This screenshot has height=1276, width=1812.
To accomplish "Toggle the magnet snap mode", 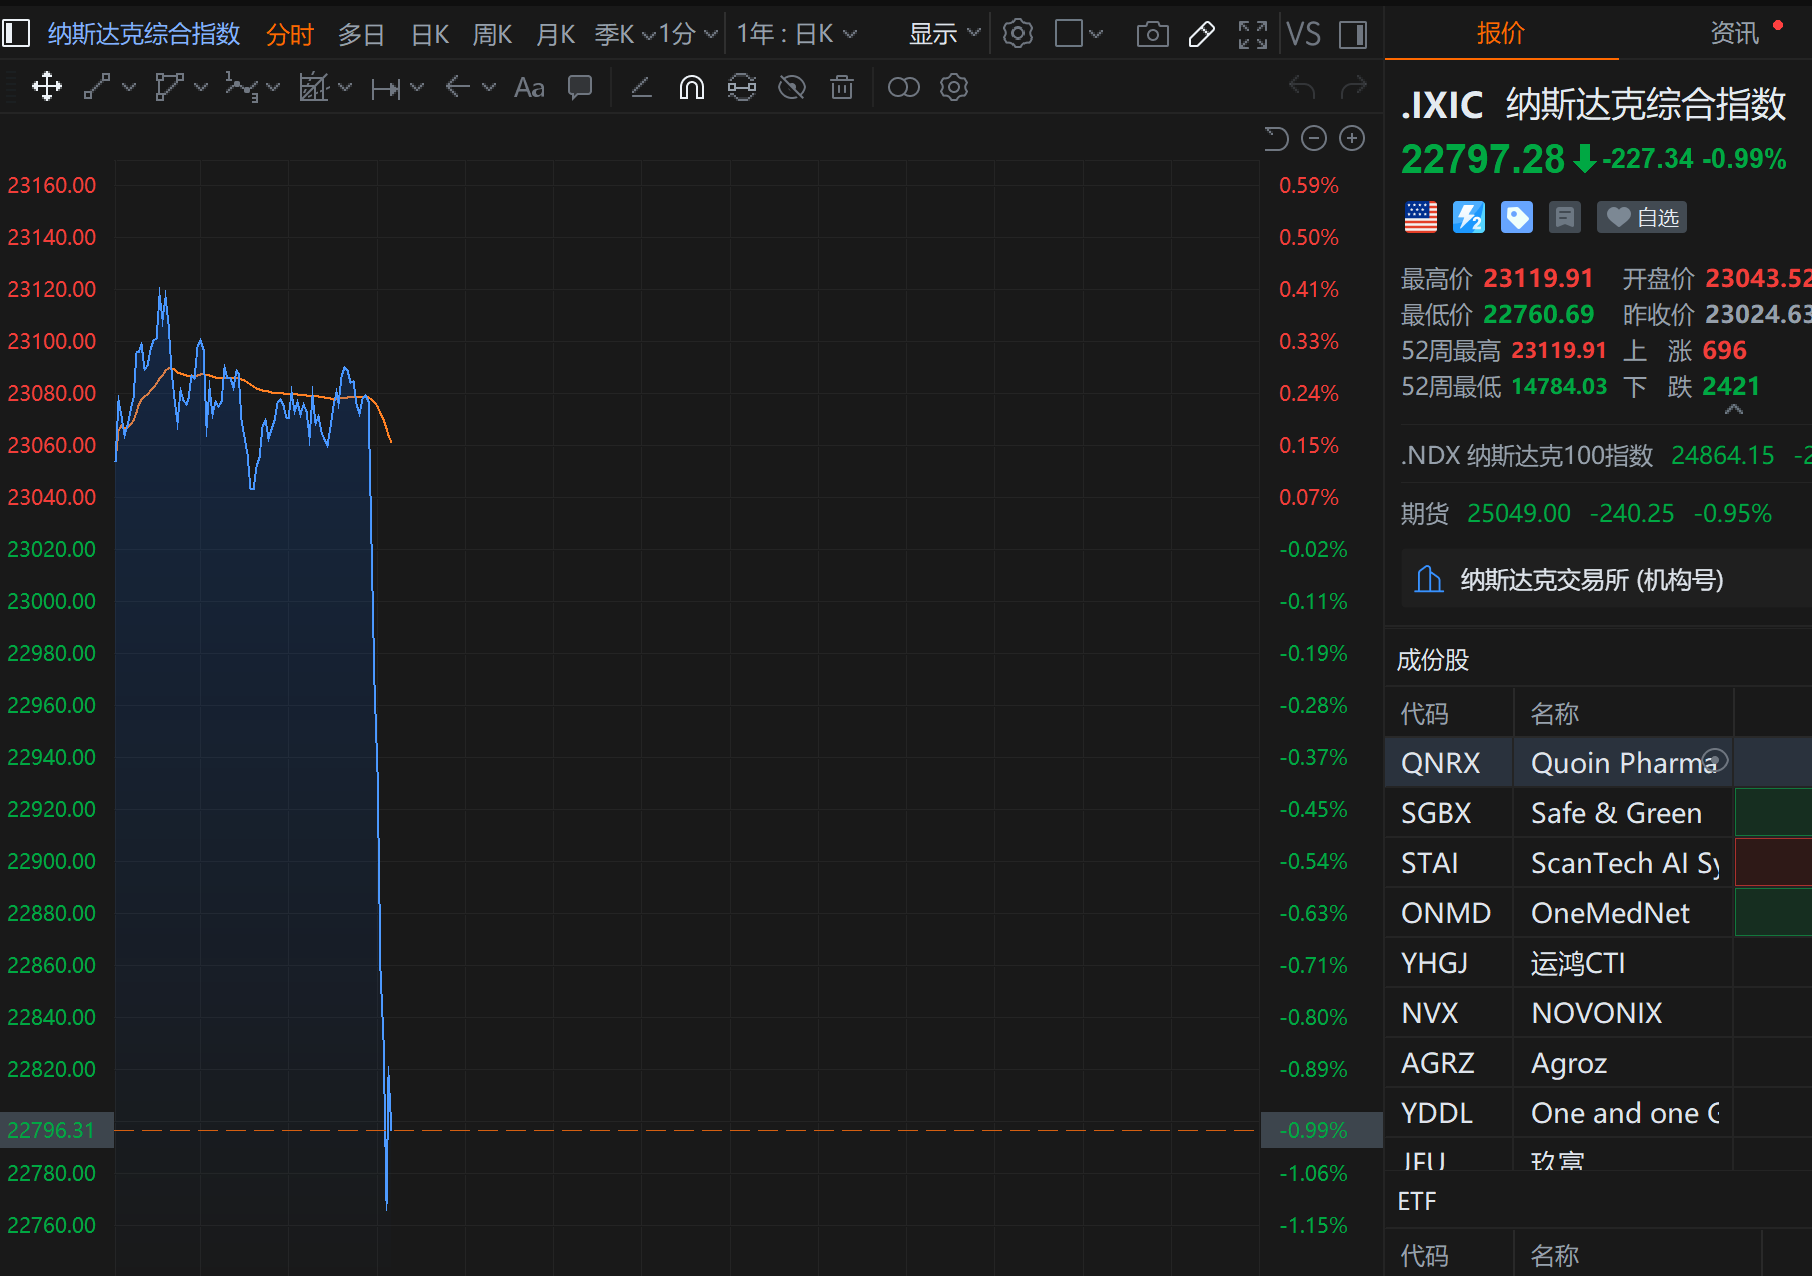I will (691, 88).
